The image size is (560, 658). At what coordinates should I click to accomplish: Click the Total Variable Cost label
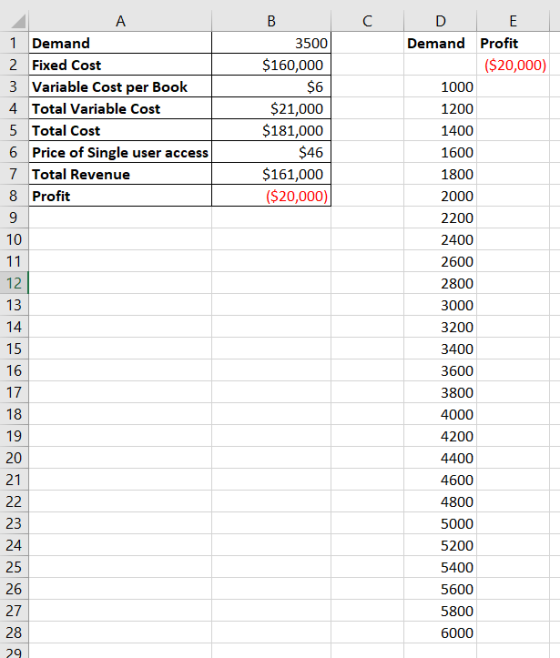[x=120, y=108]
